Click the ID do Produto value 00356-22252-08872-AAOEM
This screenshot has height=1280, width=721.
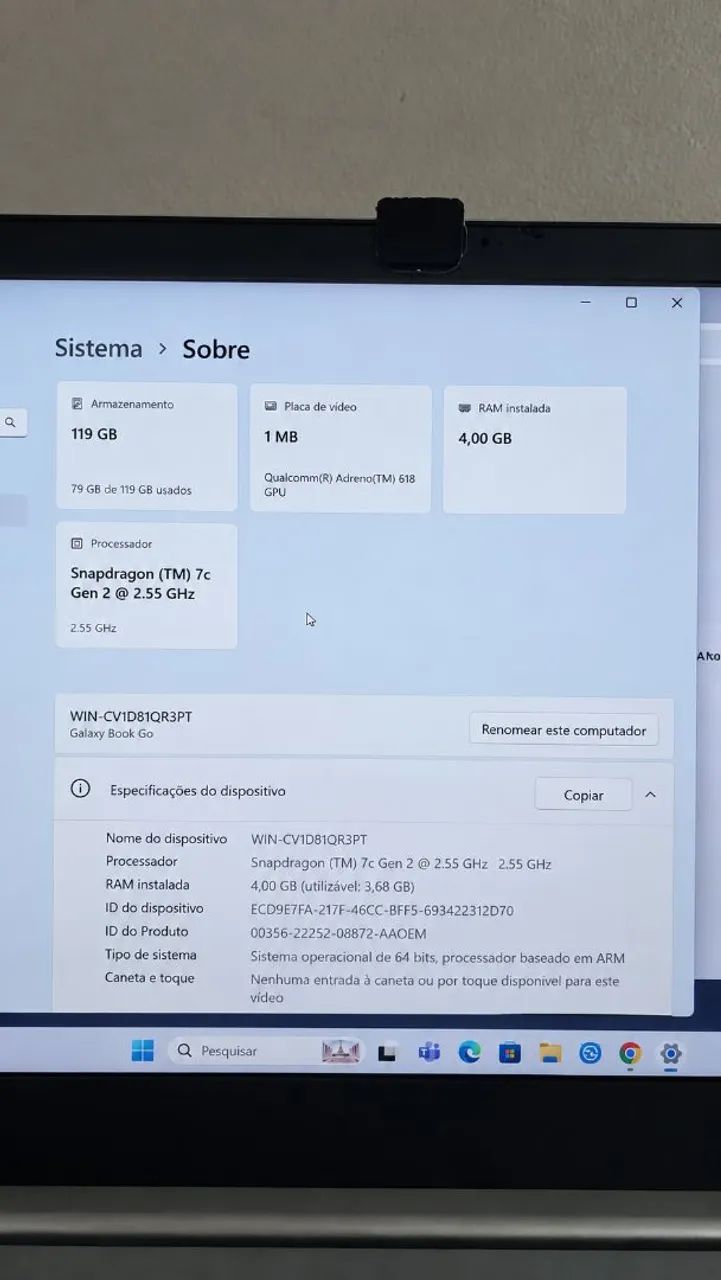tap(338, 934)
